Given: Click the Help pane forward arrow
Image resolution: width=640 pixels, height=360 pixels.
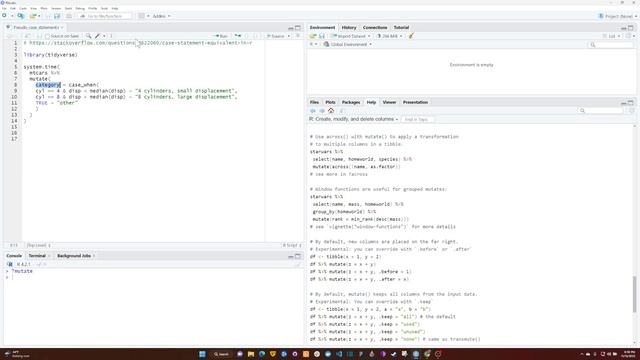Looking at the screenshot, I should [322, 111].
